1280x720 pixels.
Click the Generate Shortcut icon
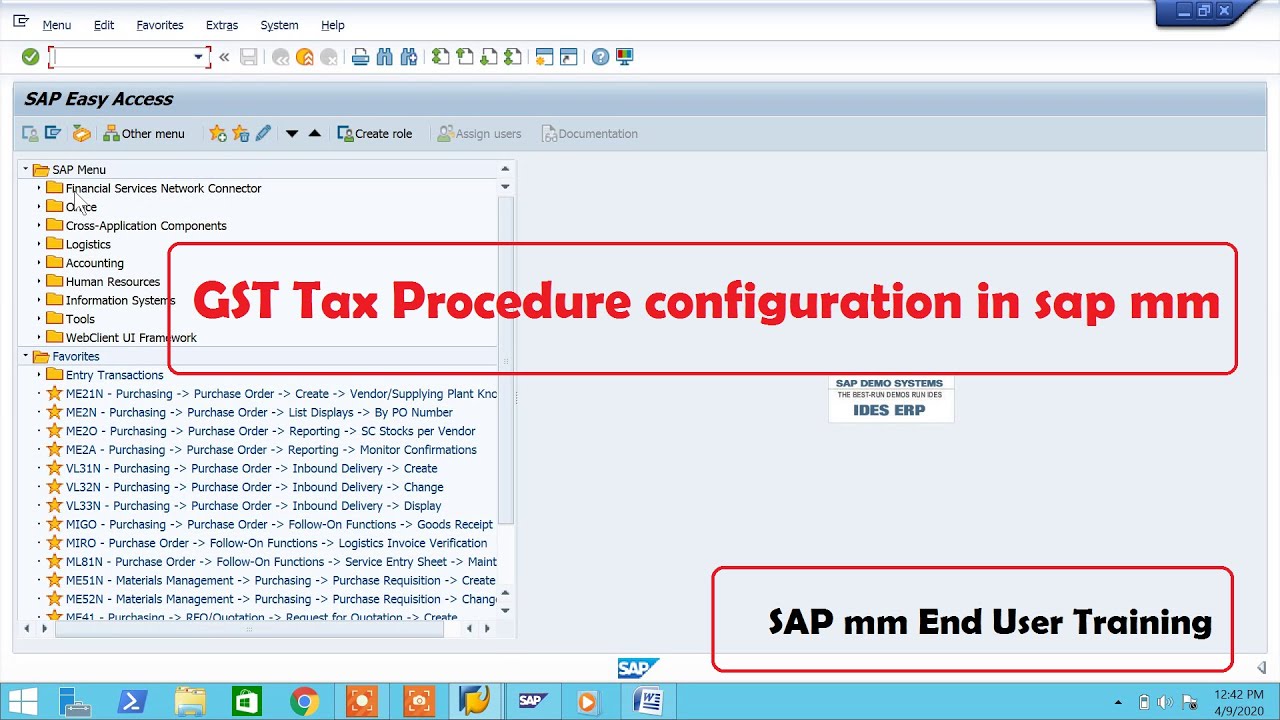tap(568, 57)
